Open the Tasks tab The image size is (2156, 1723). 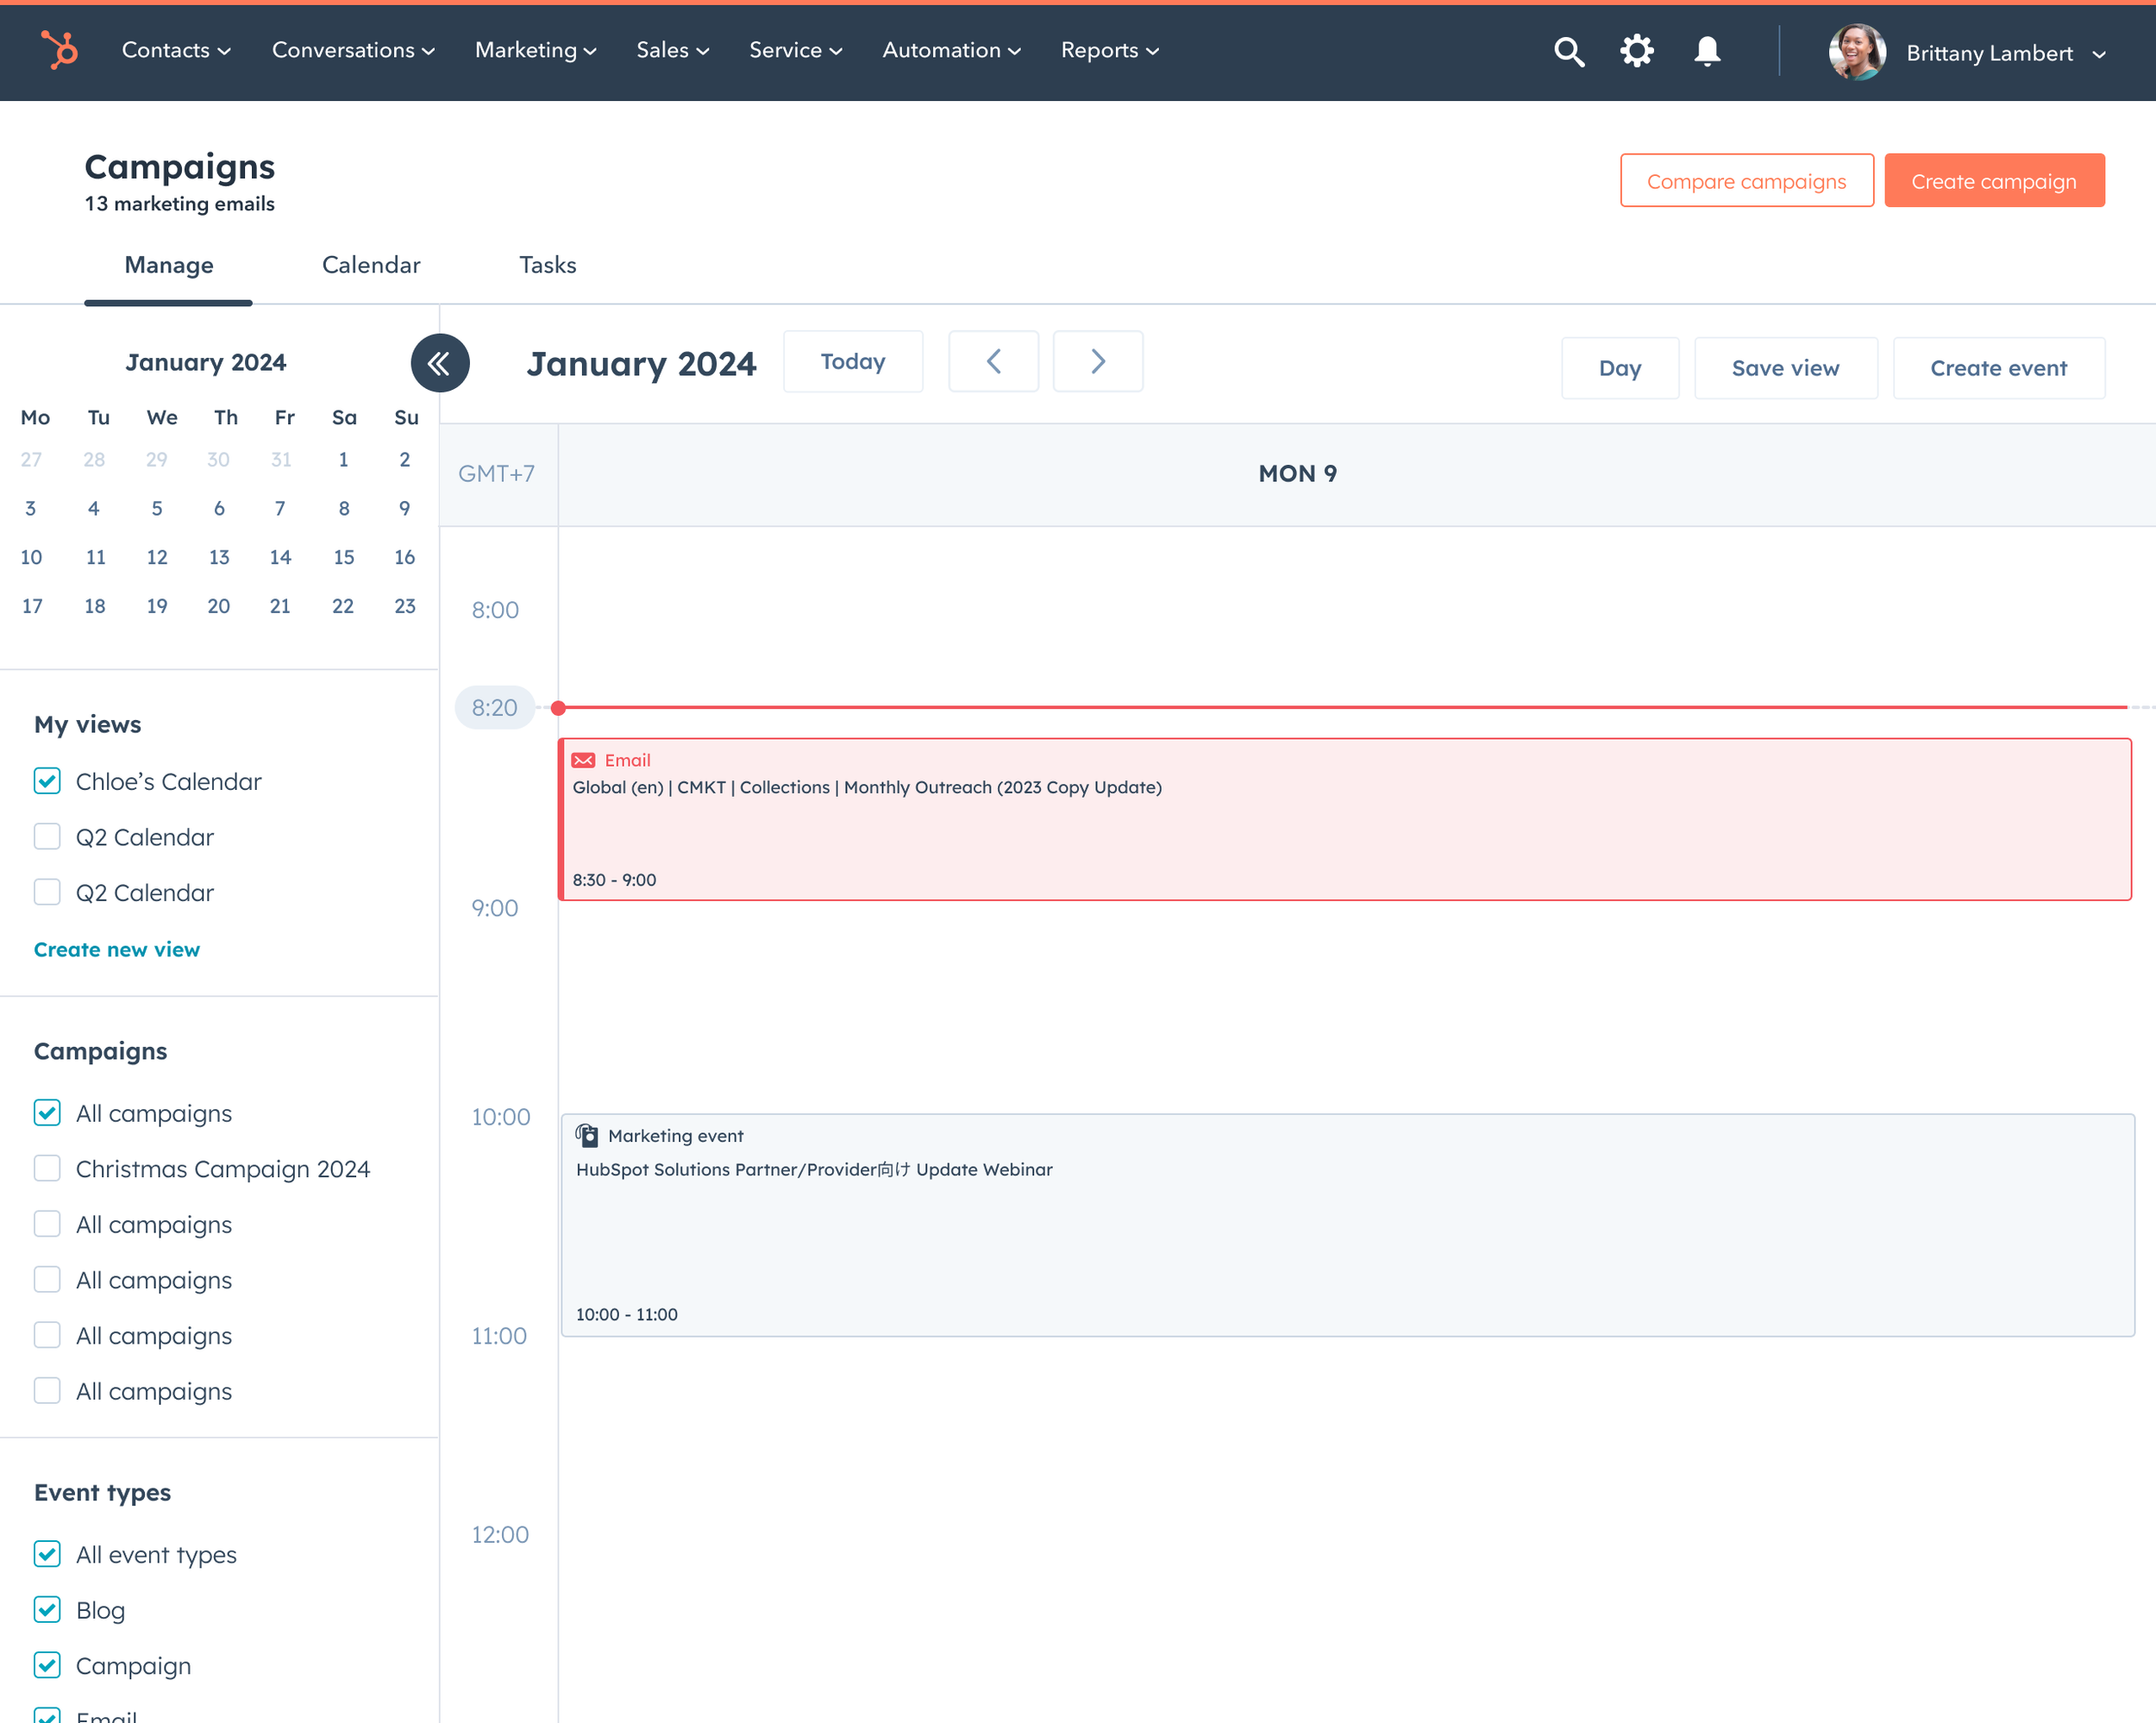click(547, 265)
